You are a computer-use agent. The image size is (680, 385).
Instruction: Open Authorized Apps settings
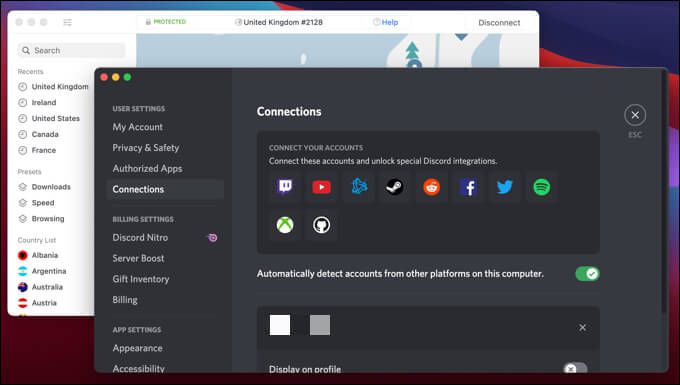pos(147,169)
